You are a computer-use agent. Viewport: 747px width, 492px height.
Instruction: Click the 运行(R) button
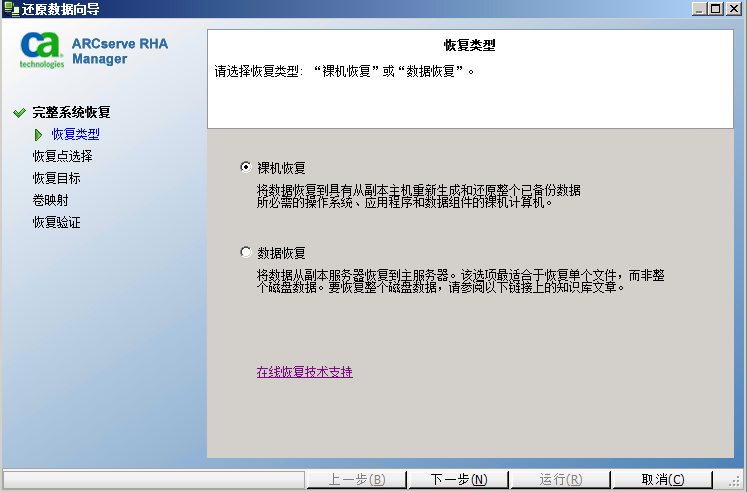[x=561, y=479]
